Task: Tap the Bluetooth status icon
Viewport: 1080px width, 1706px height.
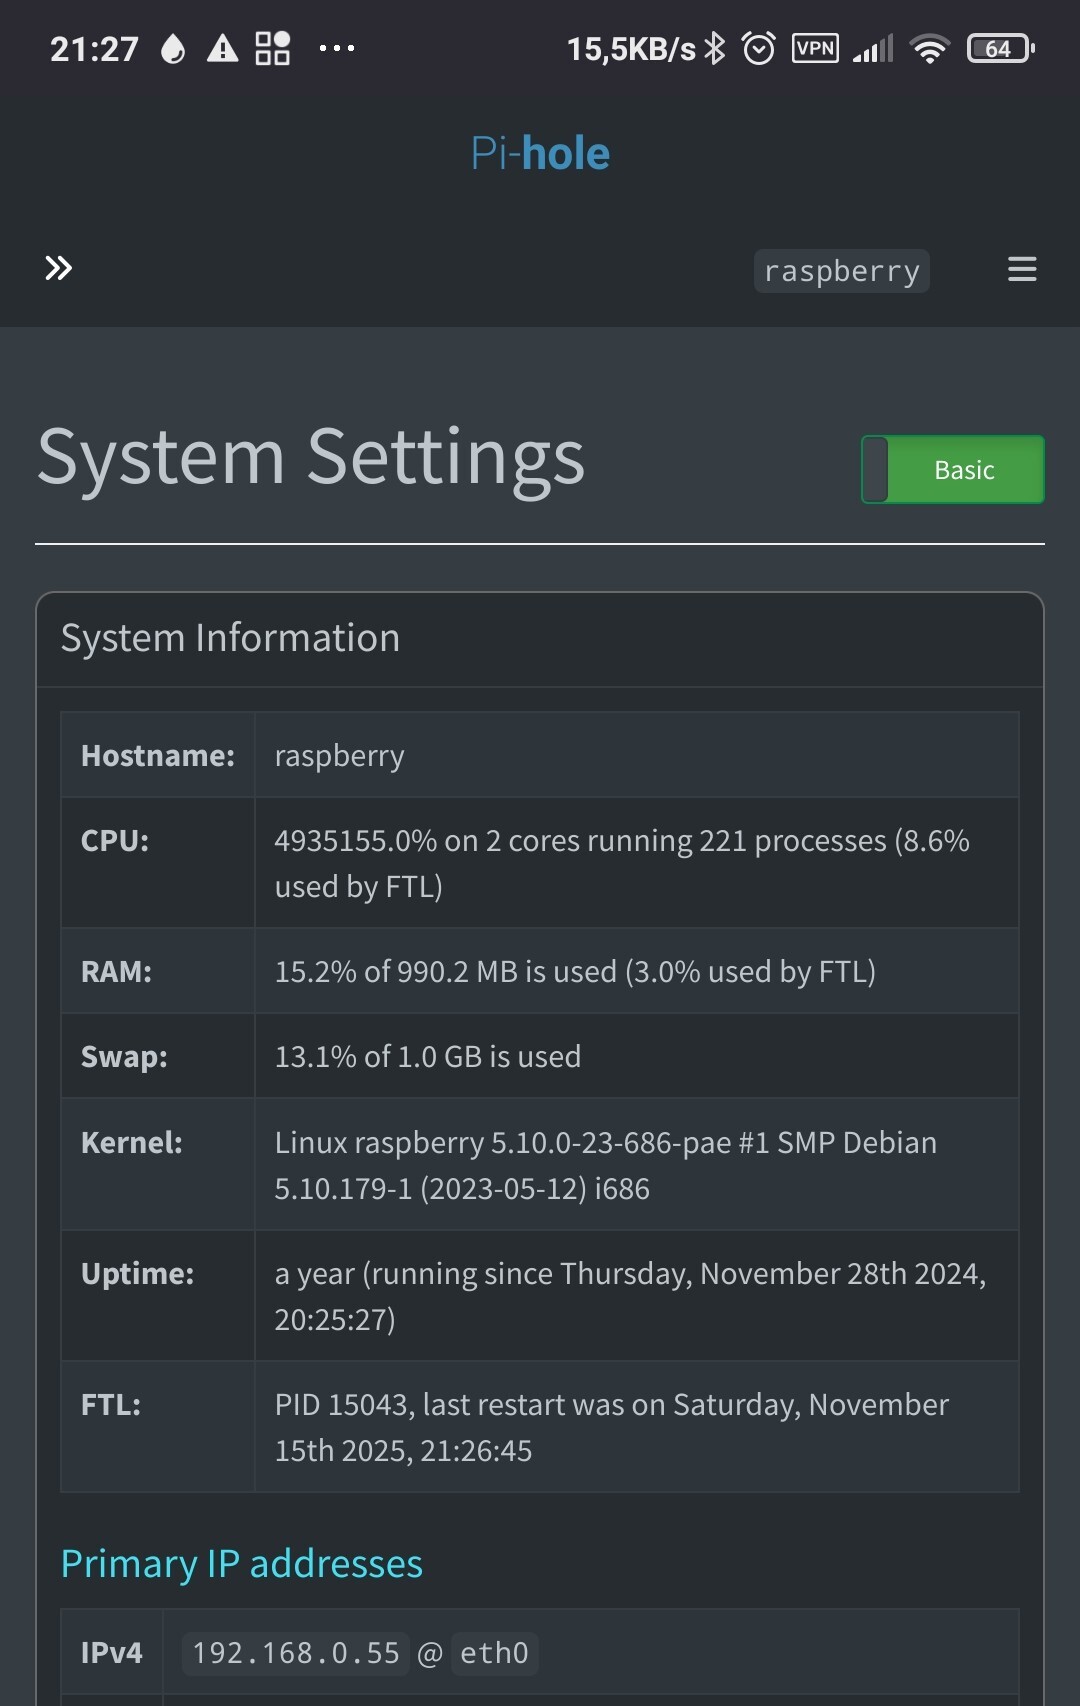Action: tap(714, 48)
